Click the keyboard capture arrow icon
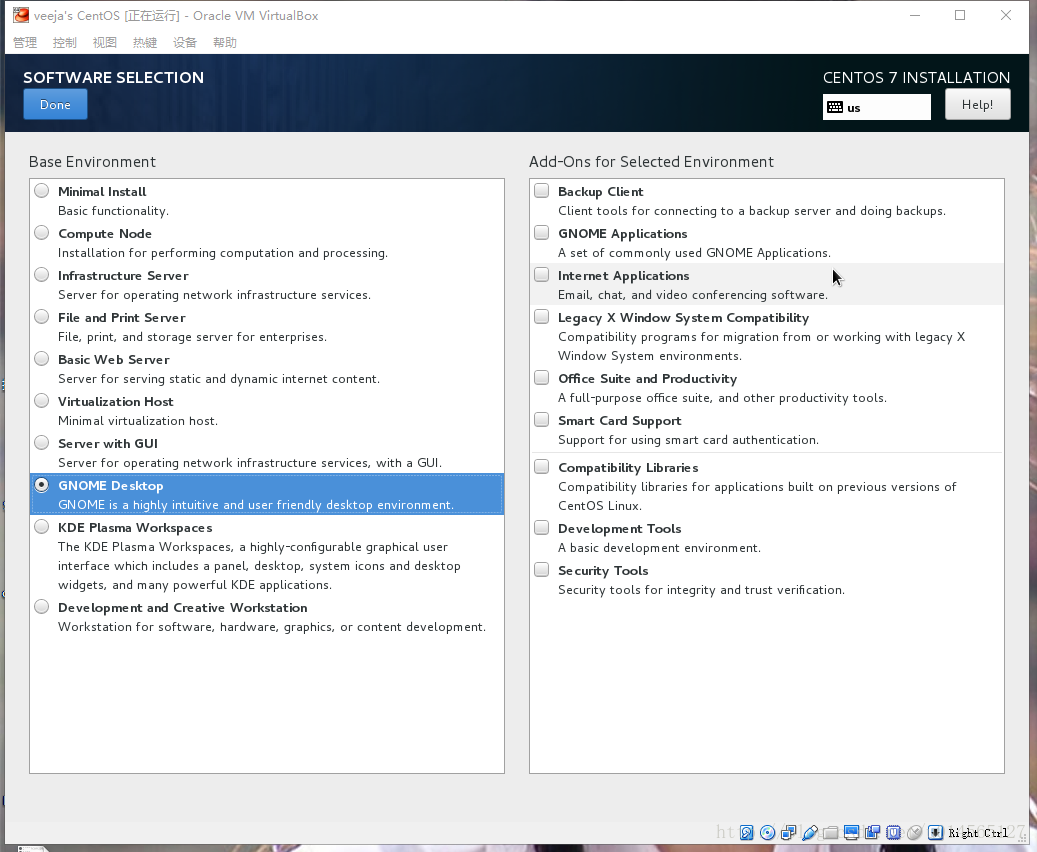The height and width of the screenshot is (852, 1037). pyautogui.click(x=935, y=833)
